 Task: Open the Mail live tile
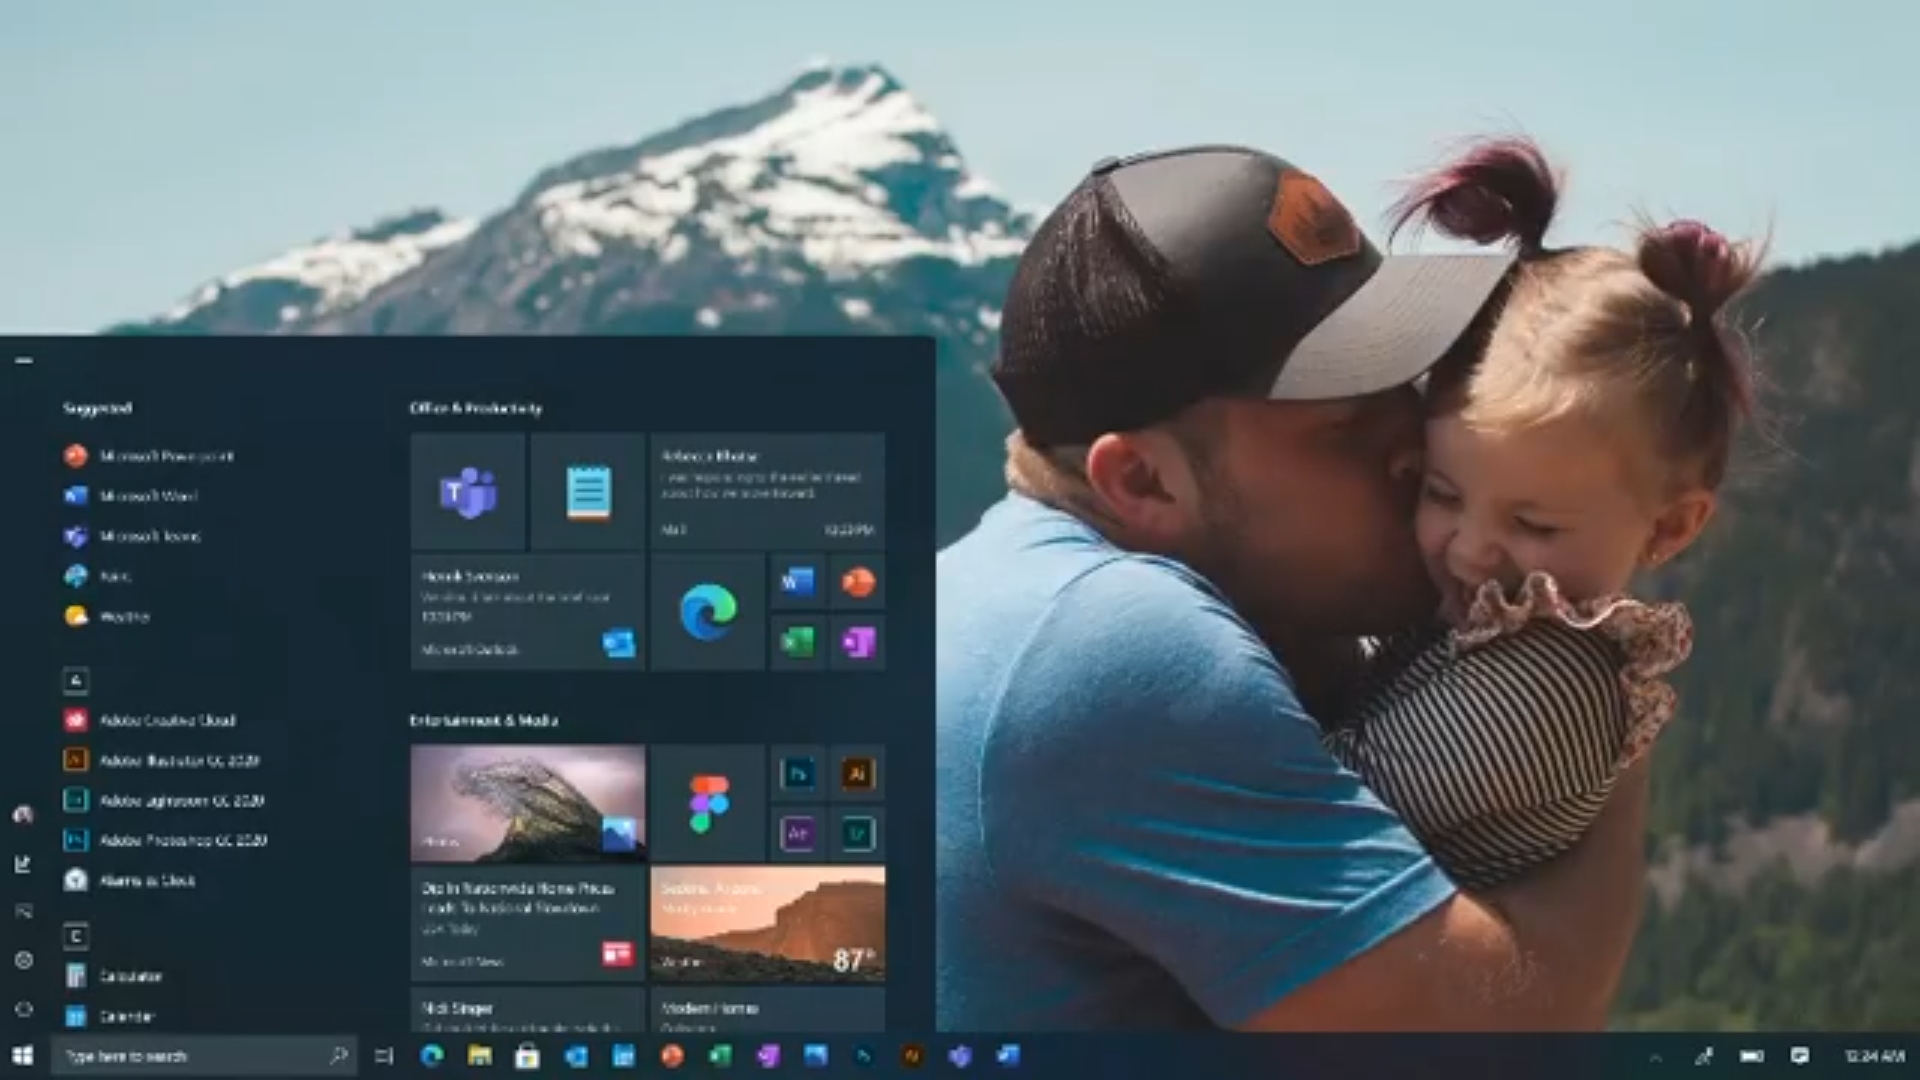click(768, 491)
